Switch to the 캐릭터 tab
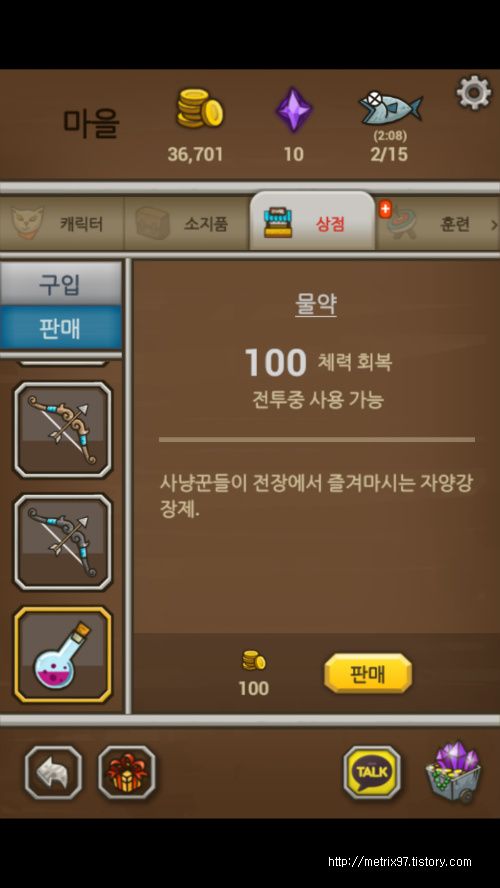Screen dimensions: 500x888 (x=62, y=224)
